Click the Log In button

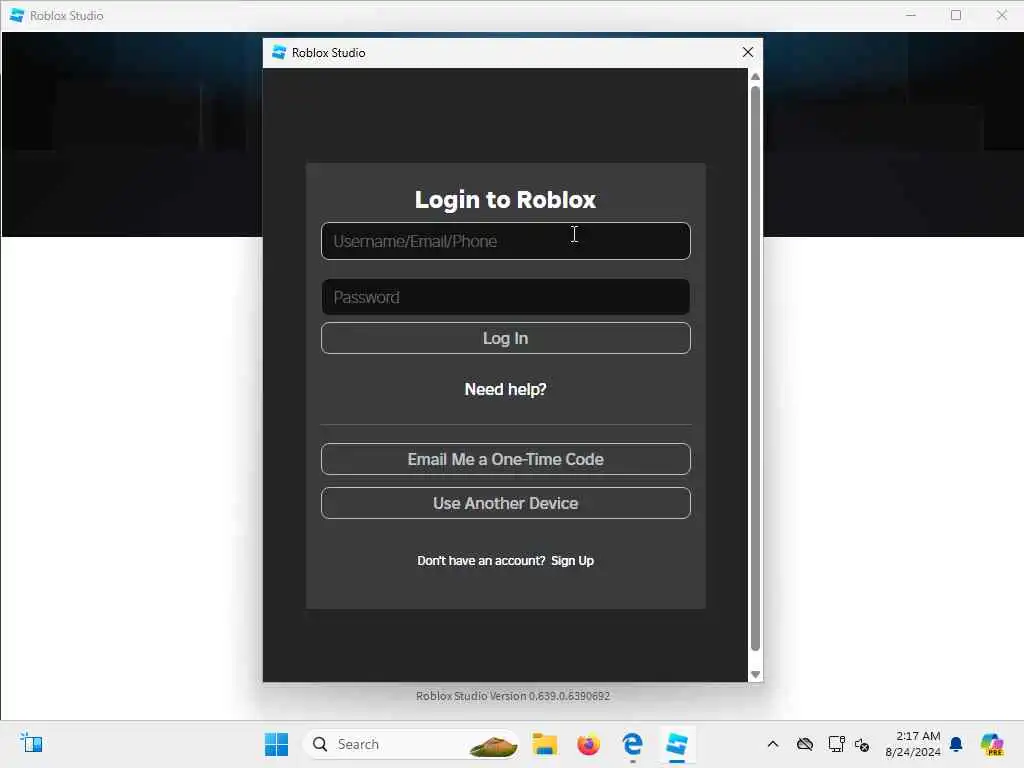pyautogui.click(x=505, y=338)
